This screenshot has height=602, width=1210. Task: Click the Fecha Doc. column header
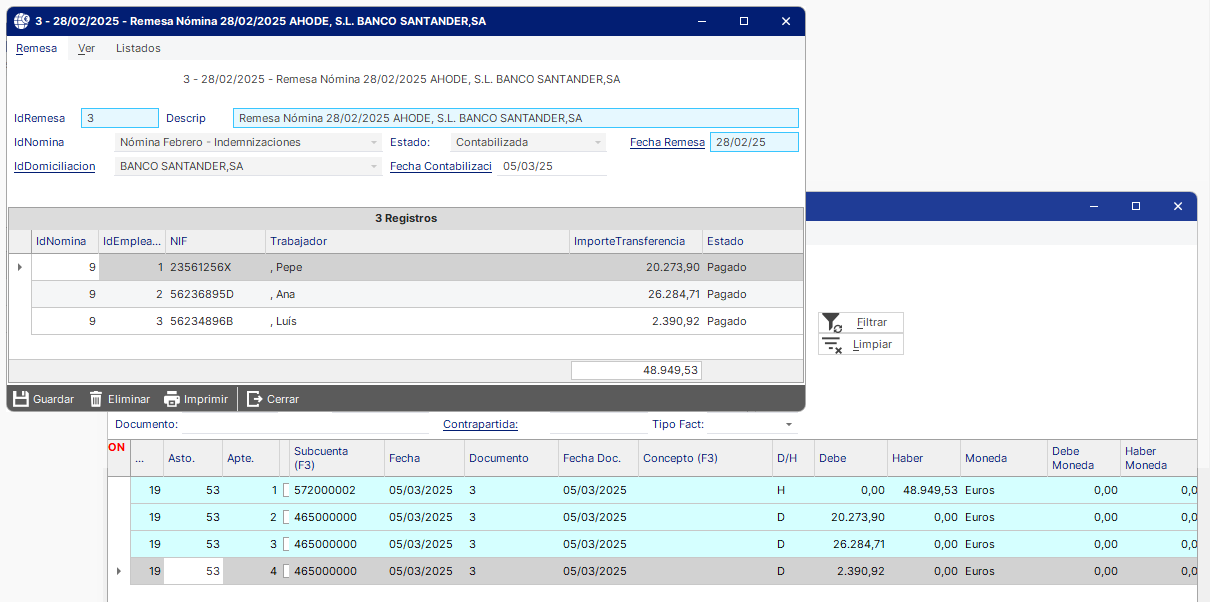tap(598, 458)
